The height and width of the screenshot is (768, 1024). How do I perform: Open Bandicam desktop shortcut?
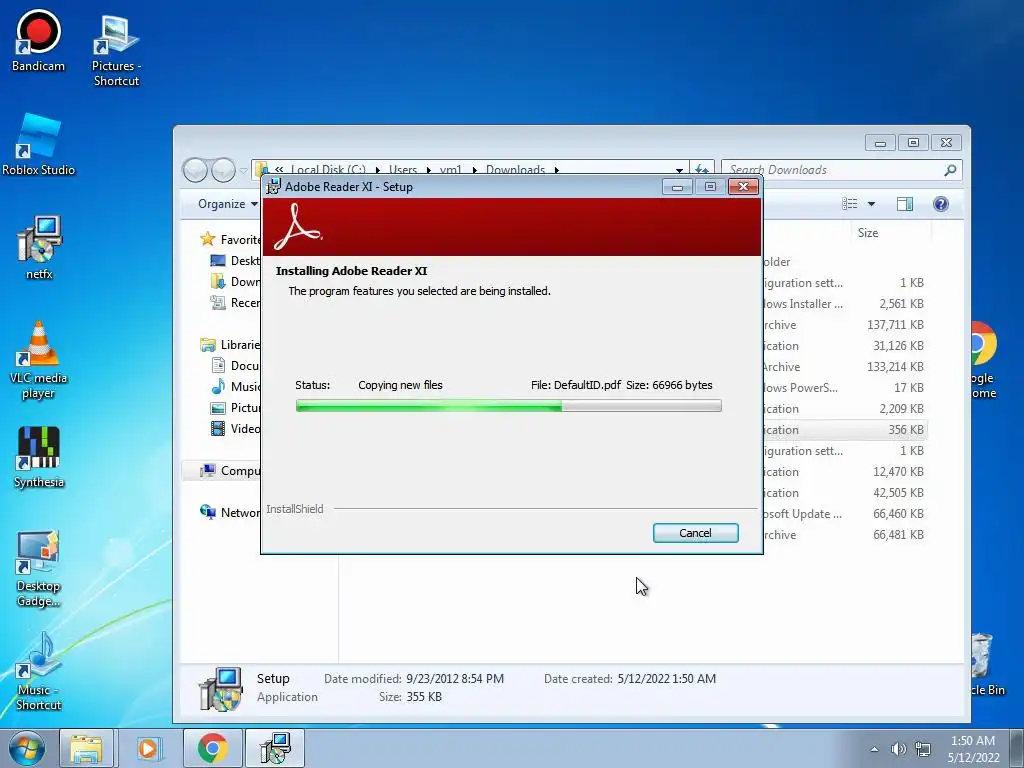point(39,40)
